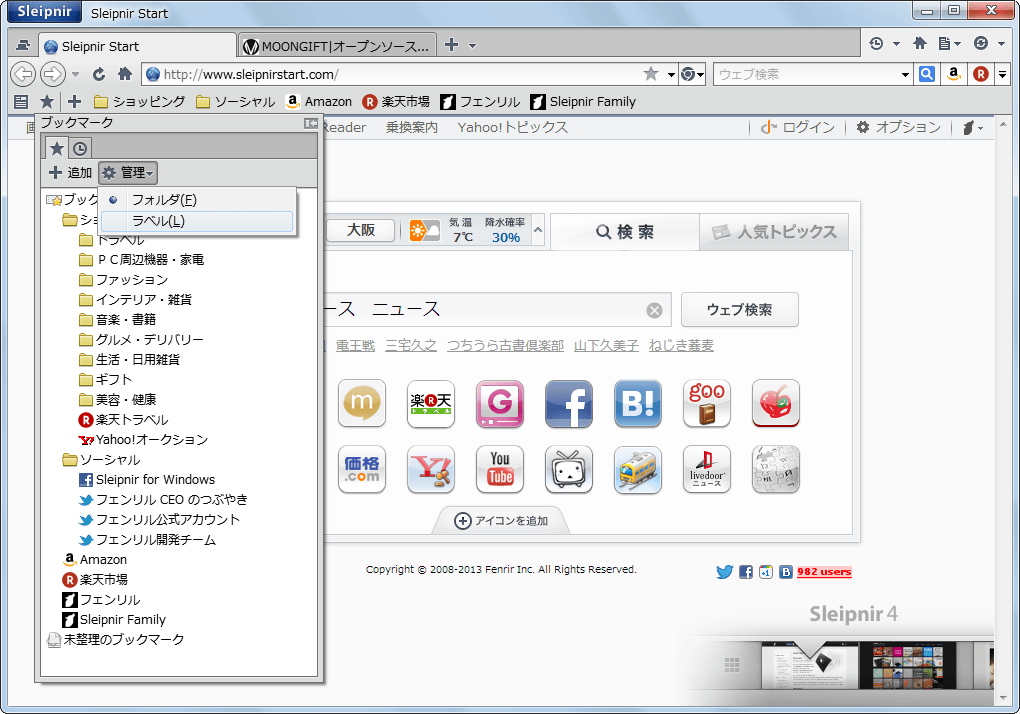Select 未整理のブックマーク in bookmark tree

[x=116, y=640]
